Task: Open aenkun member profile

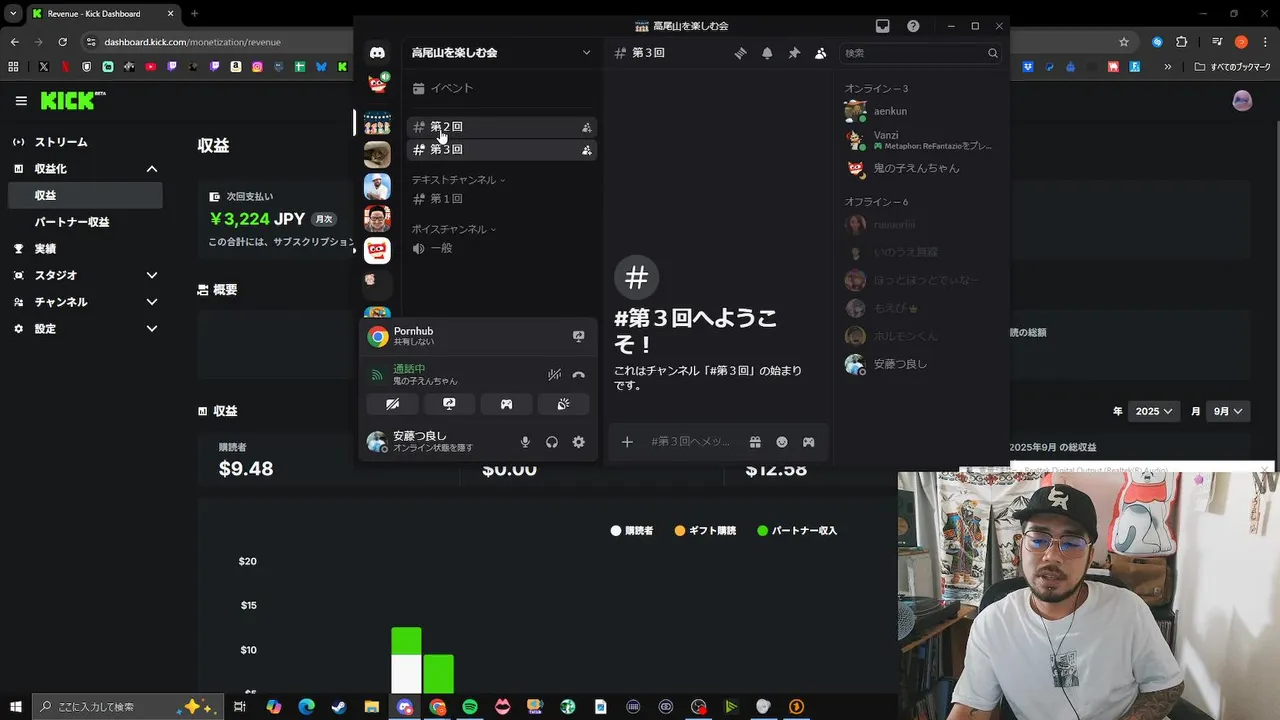Action: tap(921, 111)
